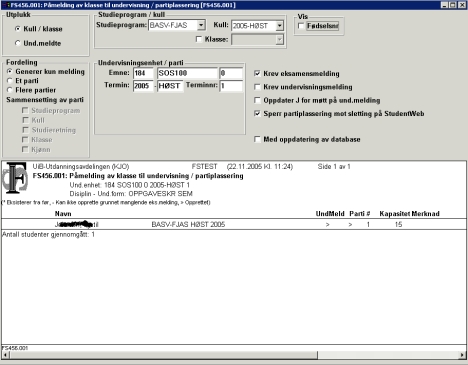Select the Et parti option
This screenshot has height=365, width=468.
pyautogui.click(x=10, y=81)
